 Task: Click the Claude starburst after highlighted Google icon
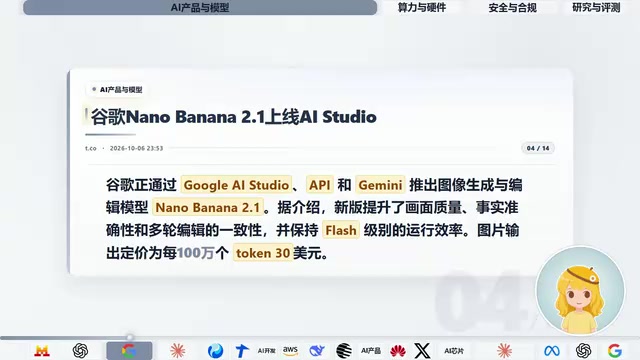click(178, 351)
